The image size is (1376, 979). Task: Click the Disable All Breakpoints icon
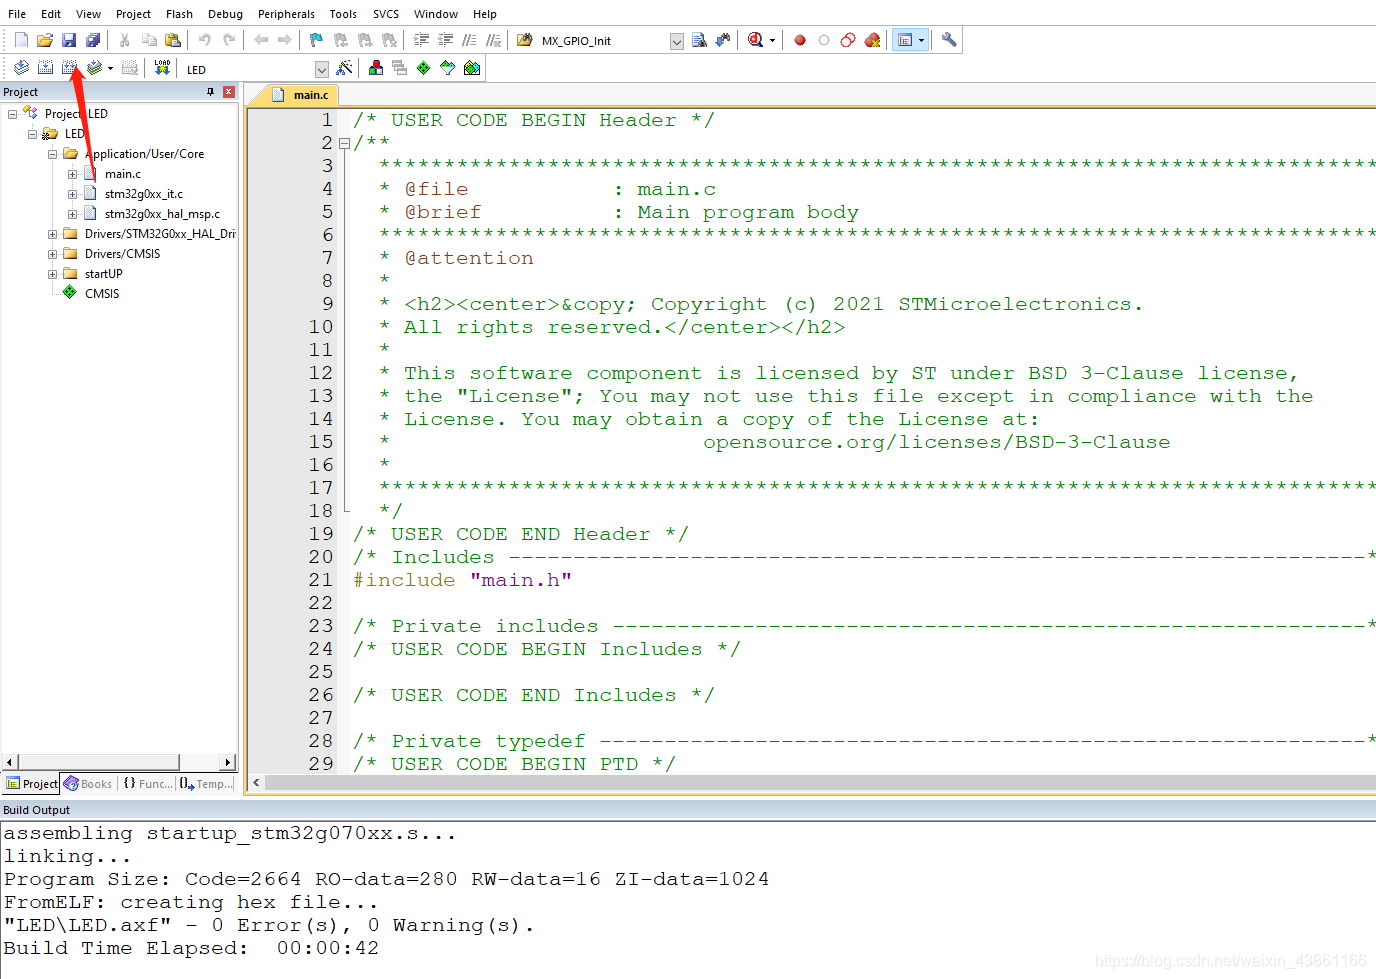[x=848, y=40]
